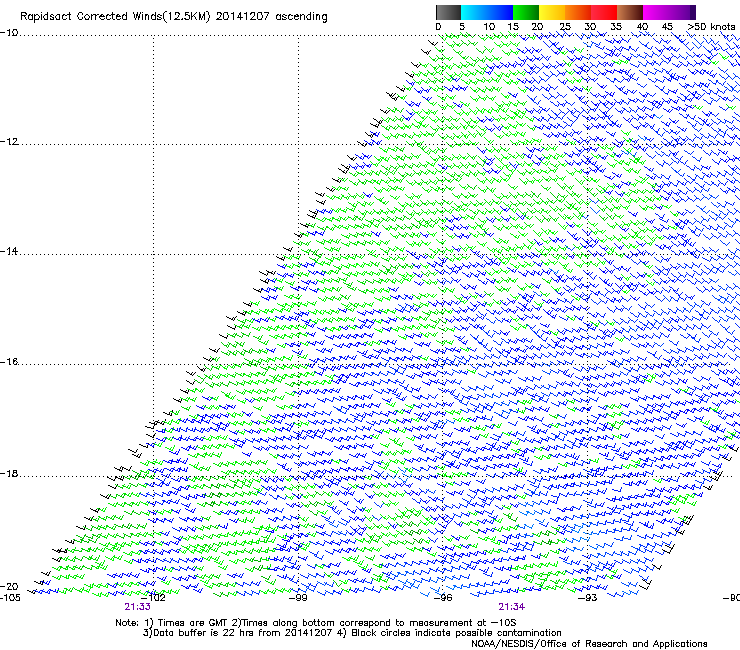The image size is (740, 650).
Task: Select the brown 35-40 knots color segment
Action: [630, 12]
